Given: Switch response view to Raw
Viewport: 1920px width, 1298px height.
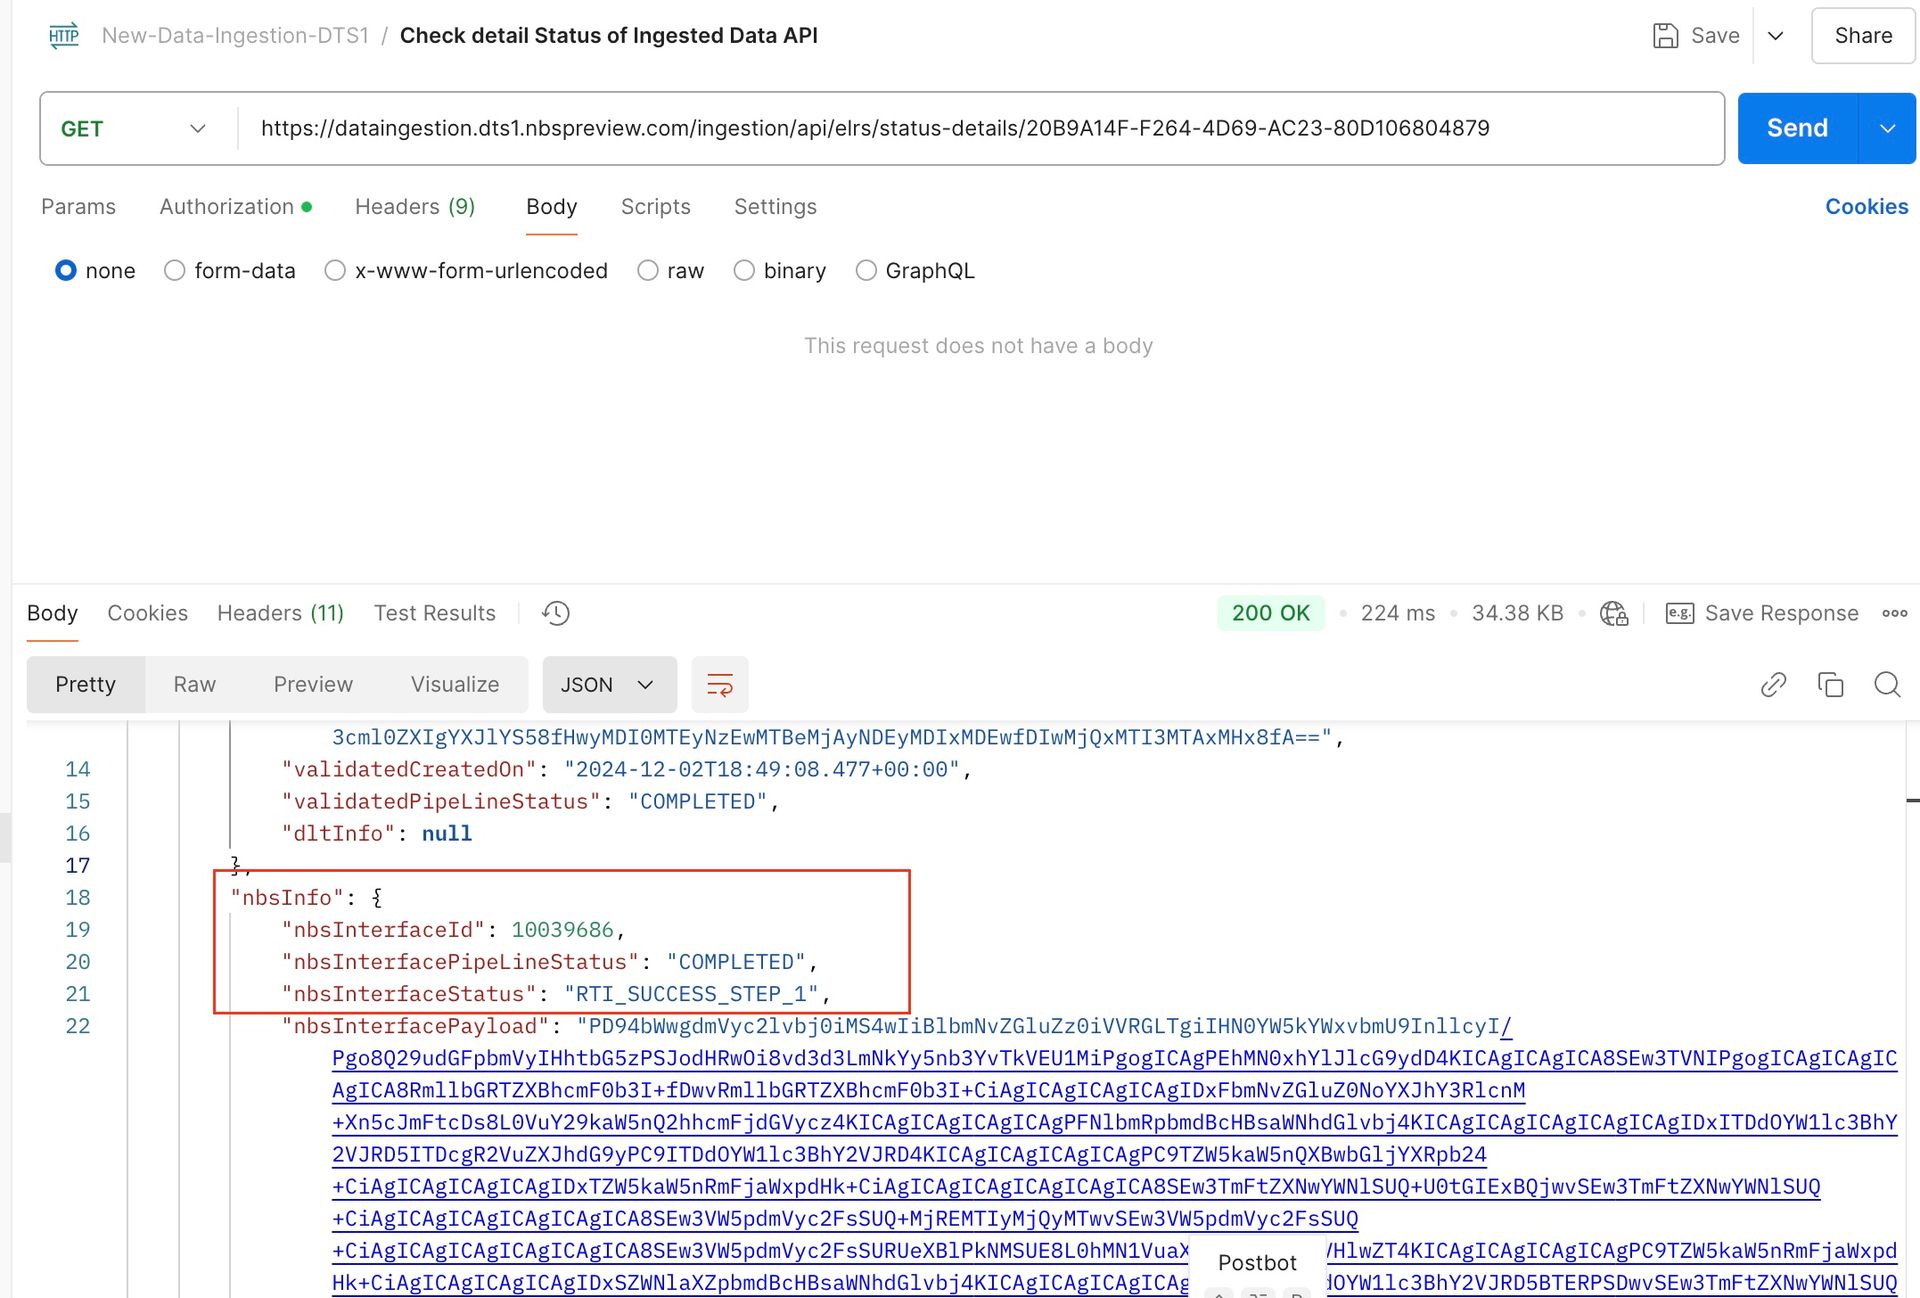Looking at the screenshot, I should click(194, 685).
